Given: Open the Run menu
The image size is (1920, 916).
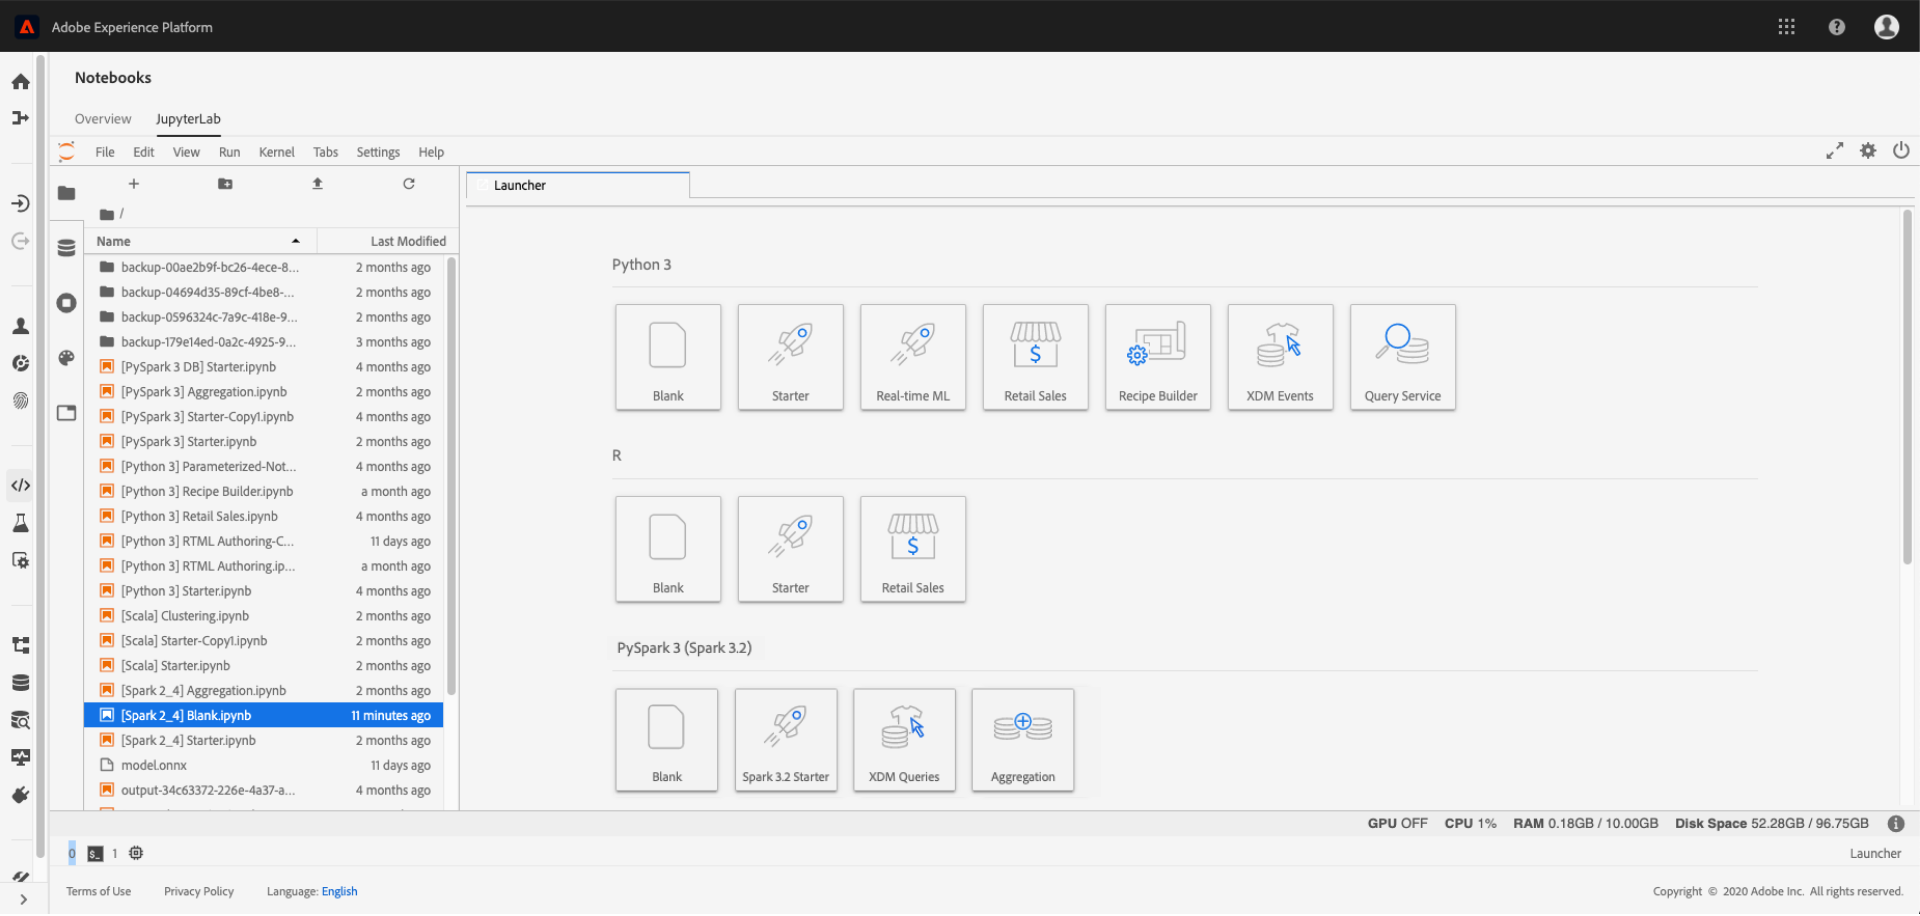Looking at the screenshot, I should (x=230, y=152).
